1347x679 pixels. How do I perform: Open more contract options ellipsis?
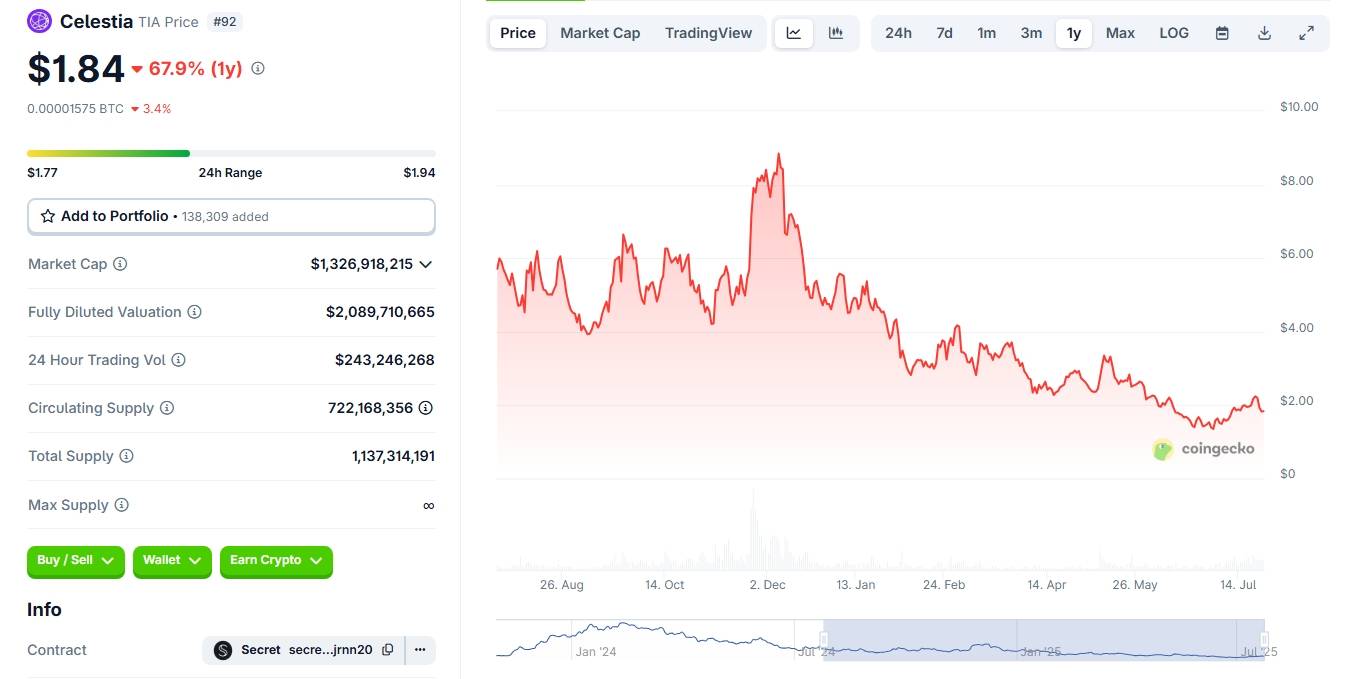pos(420,650)
